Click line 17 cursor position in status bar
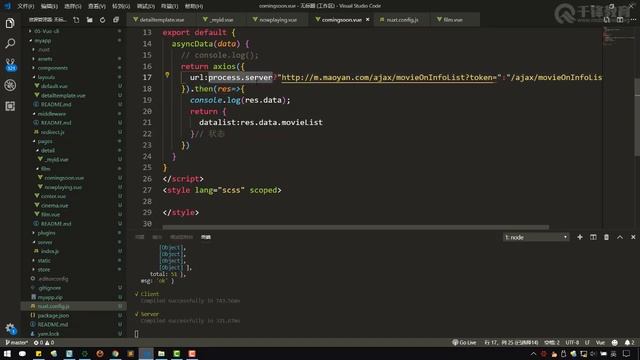 click(511, 342)
